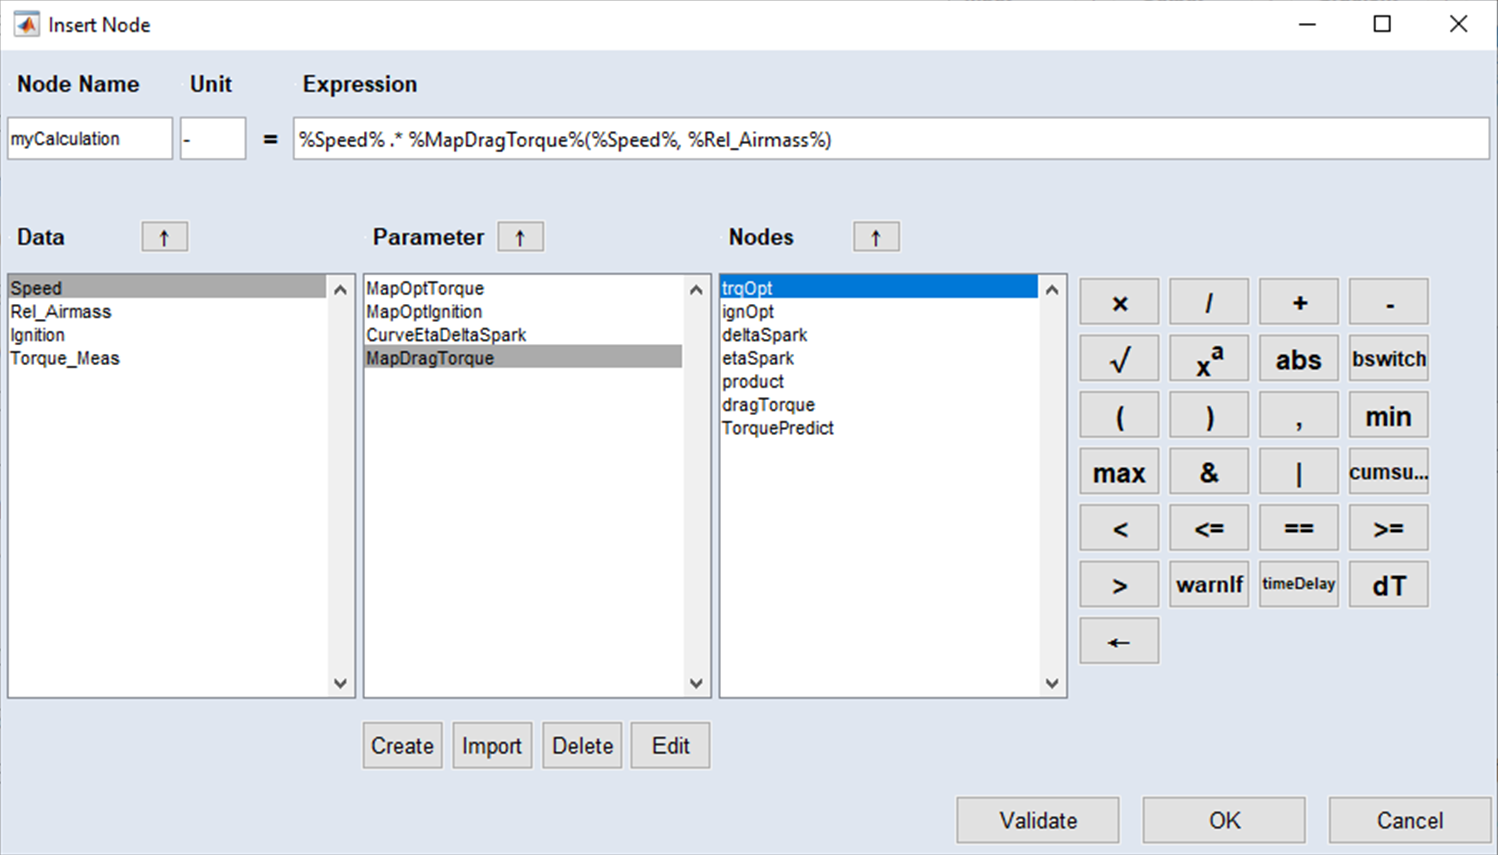Select Speed in the Data list
1498x855 pixels.
[x=167, y=288]
